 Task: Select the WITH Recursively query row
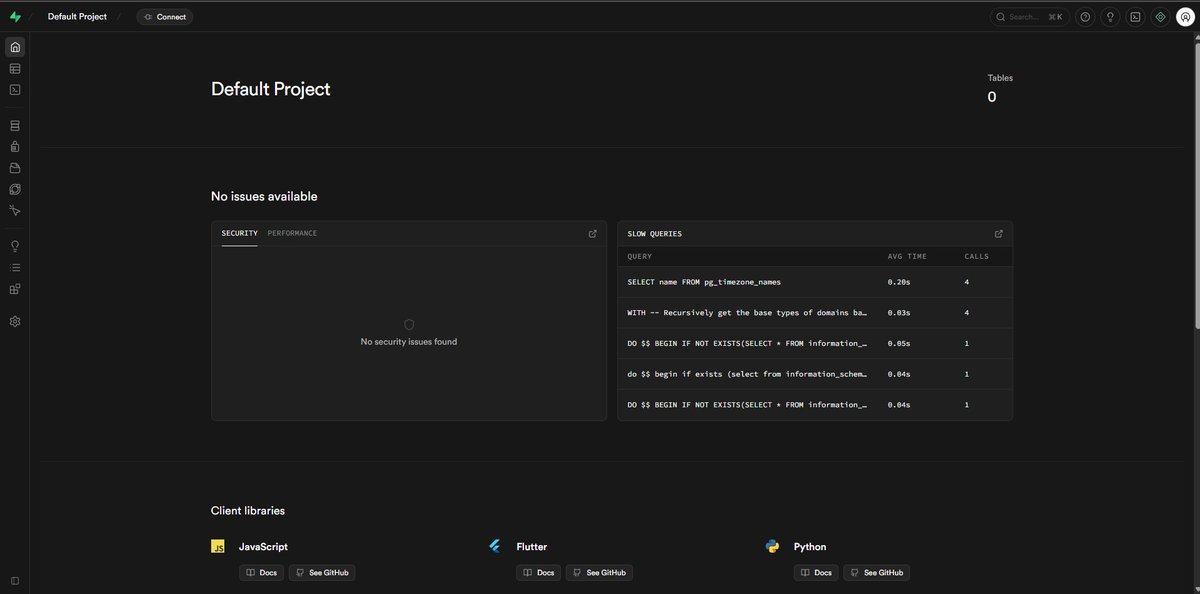click(815, 313)
